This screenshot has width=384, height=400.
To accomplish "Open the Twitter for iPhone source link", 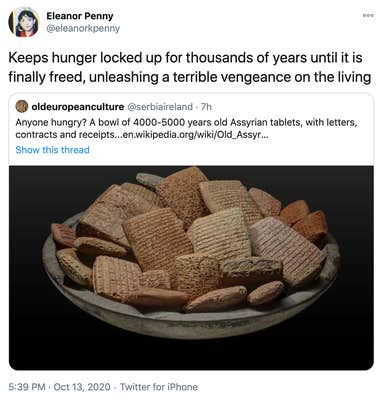I will pyautogui.click(x=159, y=387).
